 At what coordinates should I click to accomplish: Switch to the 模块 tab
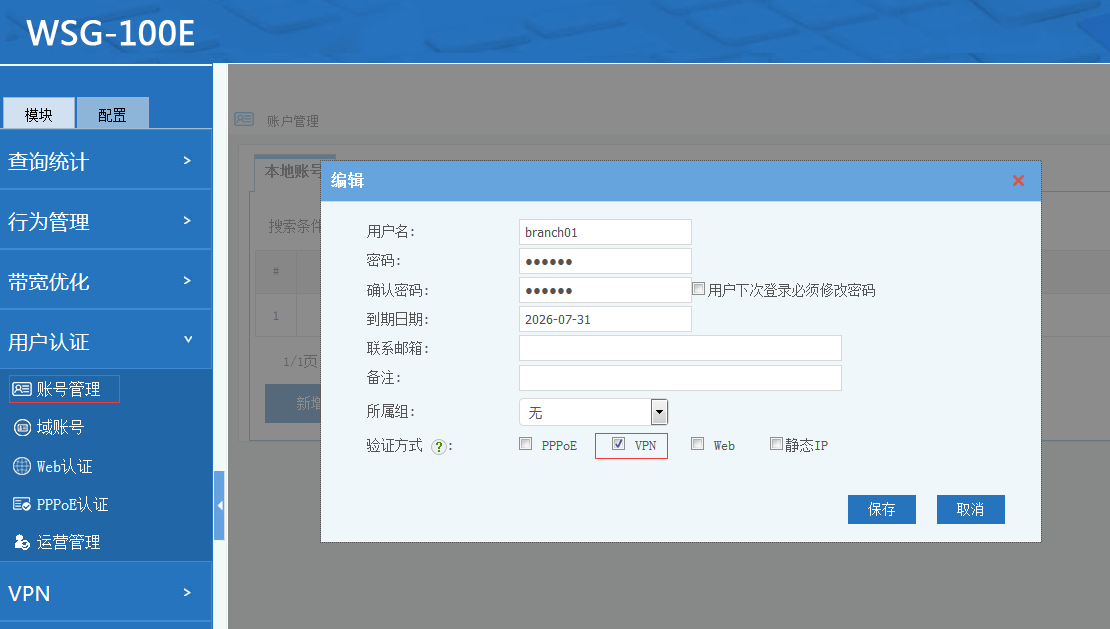pos(39,114)
